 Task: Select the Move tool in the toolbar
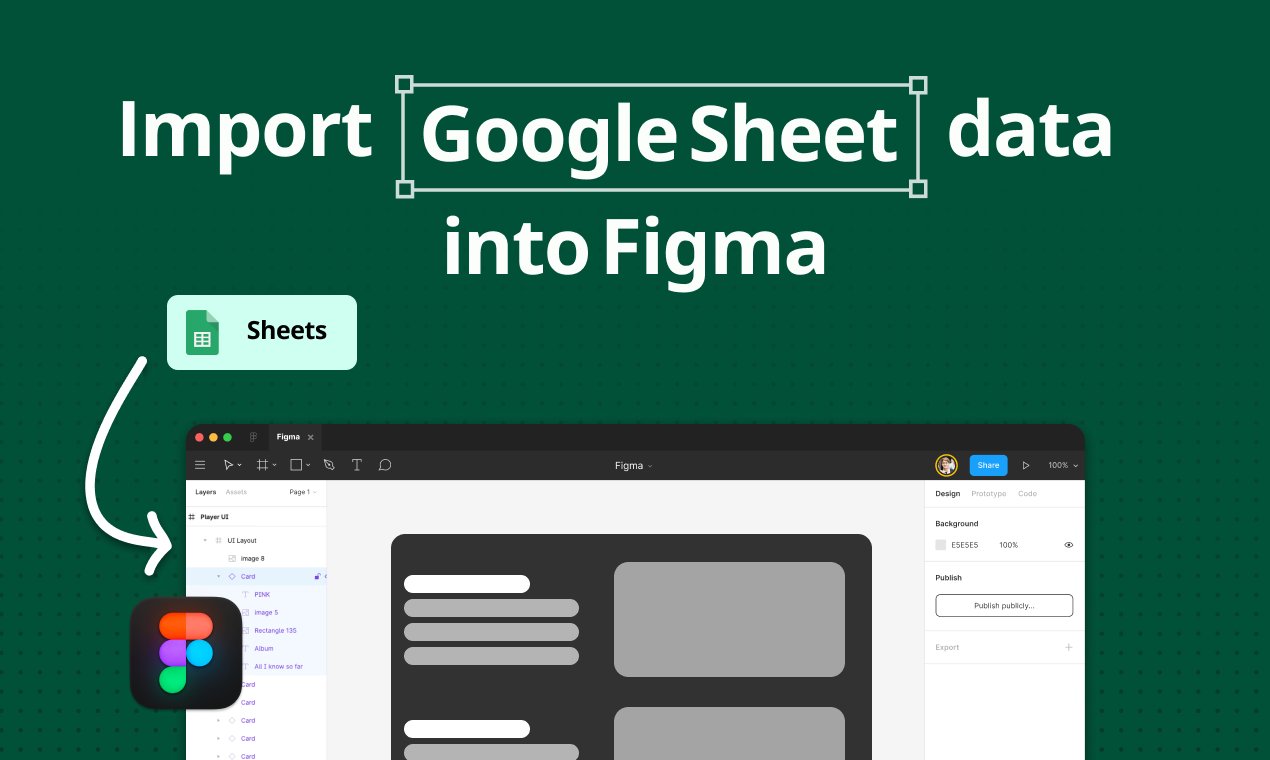228,464
